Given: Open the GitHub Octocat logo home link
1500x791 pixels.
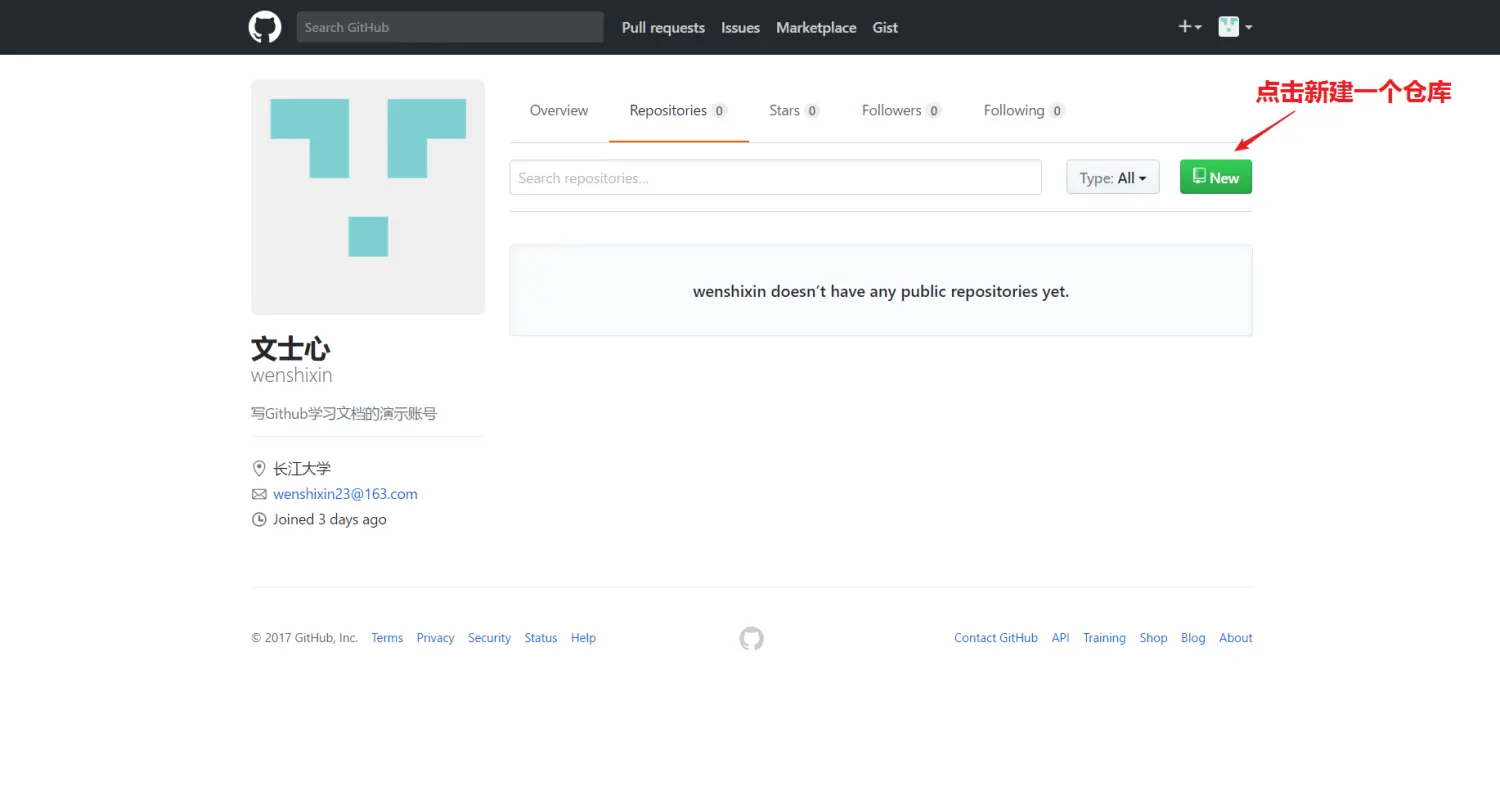Looking at the screenshot, I should click(x=265, y=27).
